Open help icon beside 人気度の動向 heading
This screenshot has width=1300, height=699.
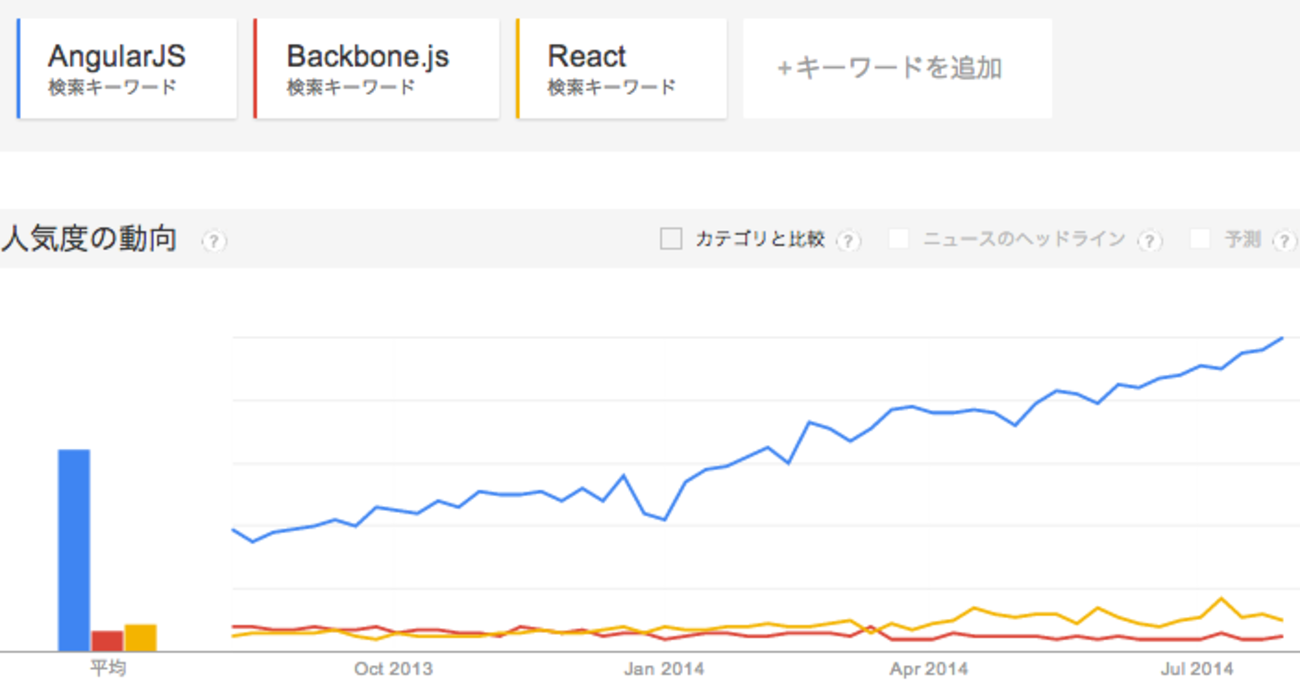214,241
